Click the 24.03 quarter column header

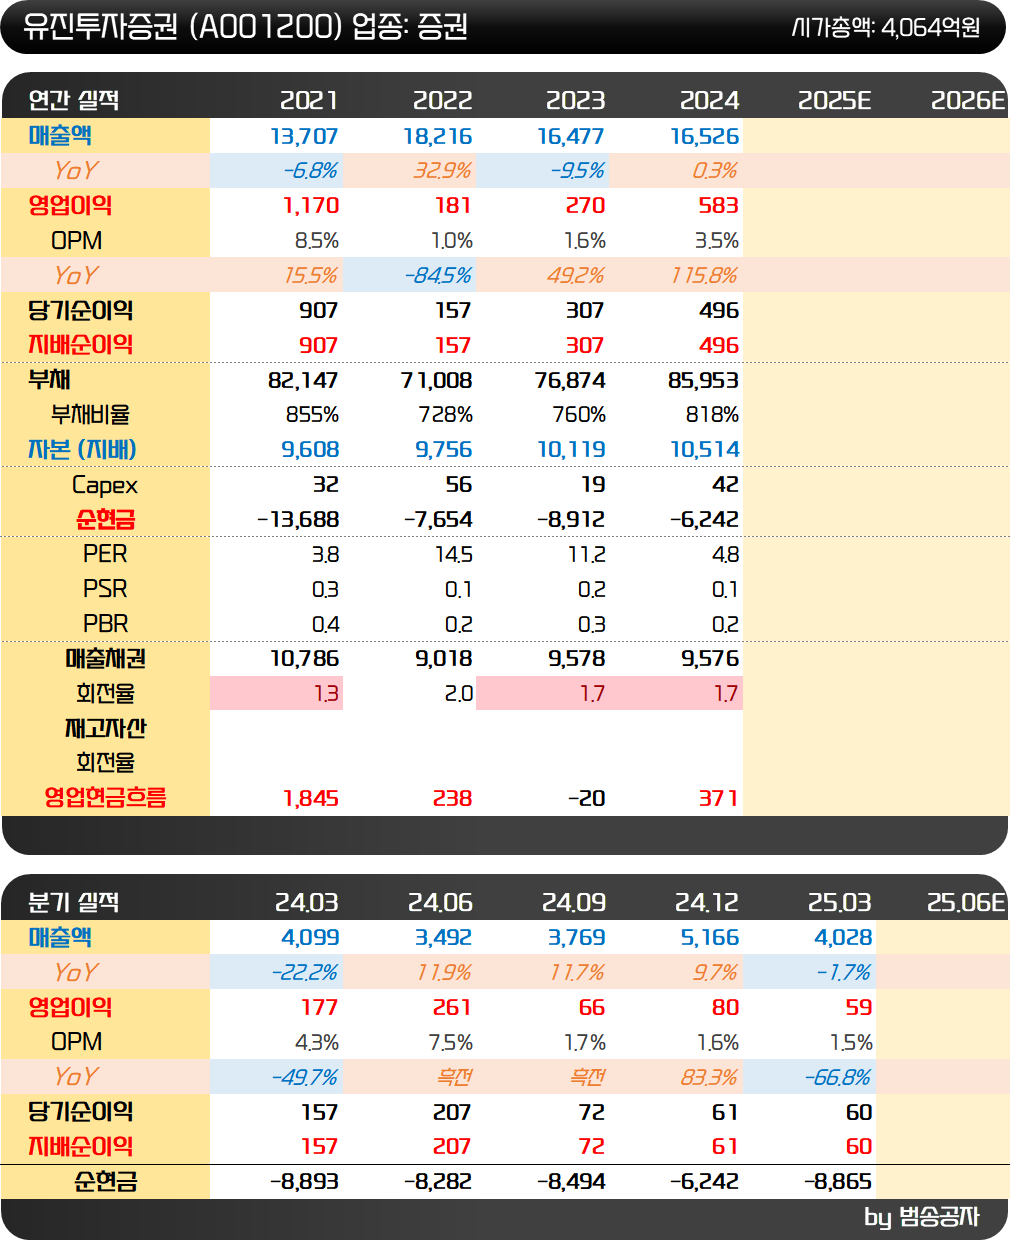(307, 902)
